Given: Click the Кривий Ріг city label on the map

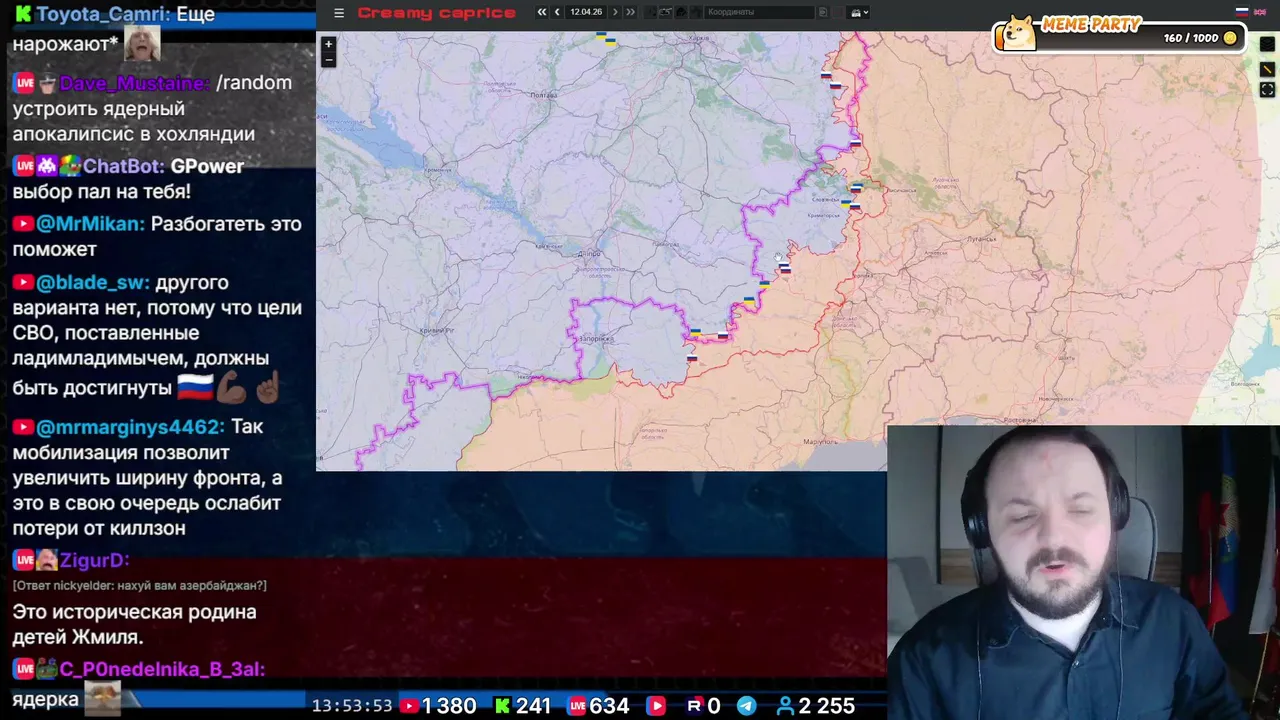Looking at the screenshot, I should point(438,330).
